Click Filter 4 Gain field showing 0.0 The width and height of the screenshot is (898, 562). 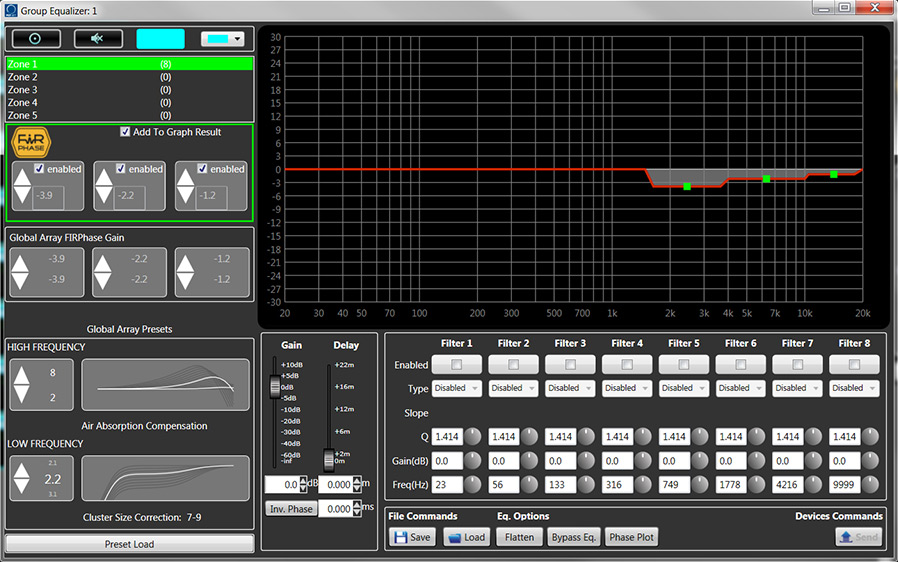tap(617, 461)
